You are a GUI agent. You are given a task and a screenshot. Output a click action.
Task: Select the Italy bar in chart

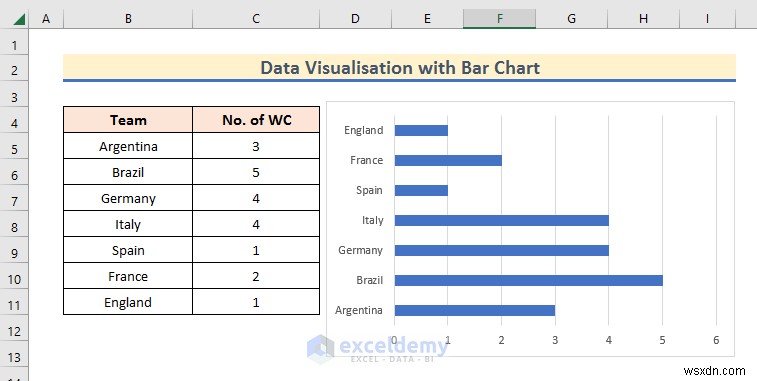tap(502, 220)
